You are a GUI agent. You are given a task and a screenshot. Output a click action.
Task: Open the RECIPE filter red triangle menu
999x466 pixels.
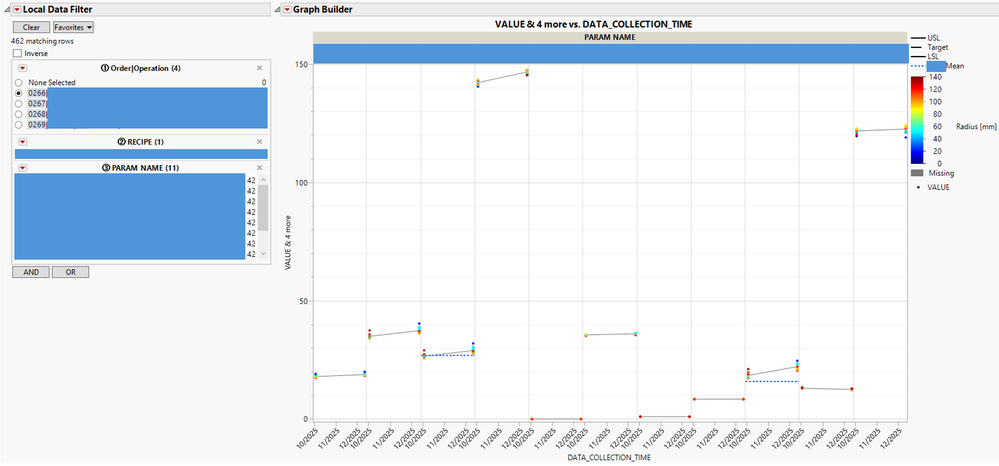point(22,142)
